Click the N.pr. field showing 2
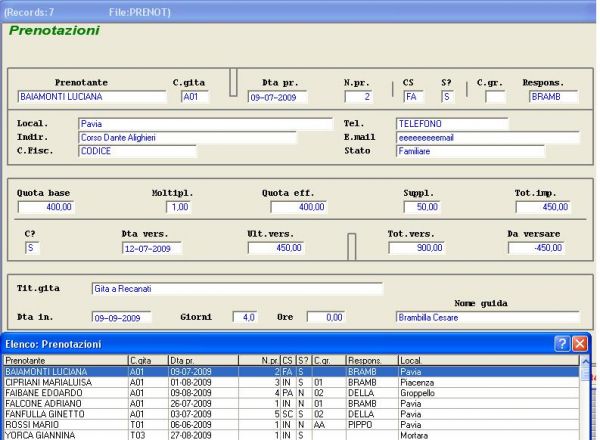600x440 pixels. [x=358, y=97]
